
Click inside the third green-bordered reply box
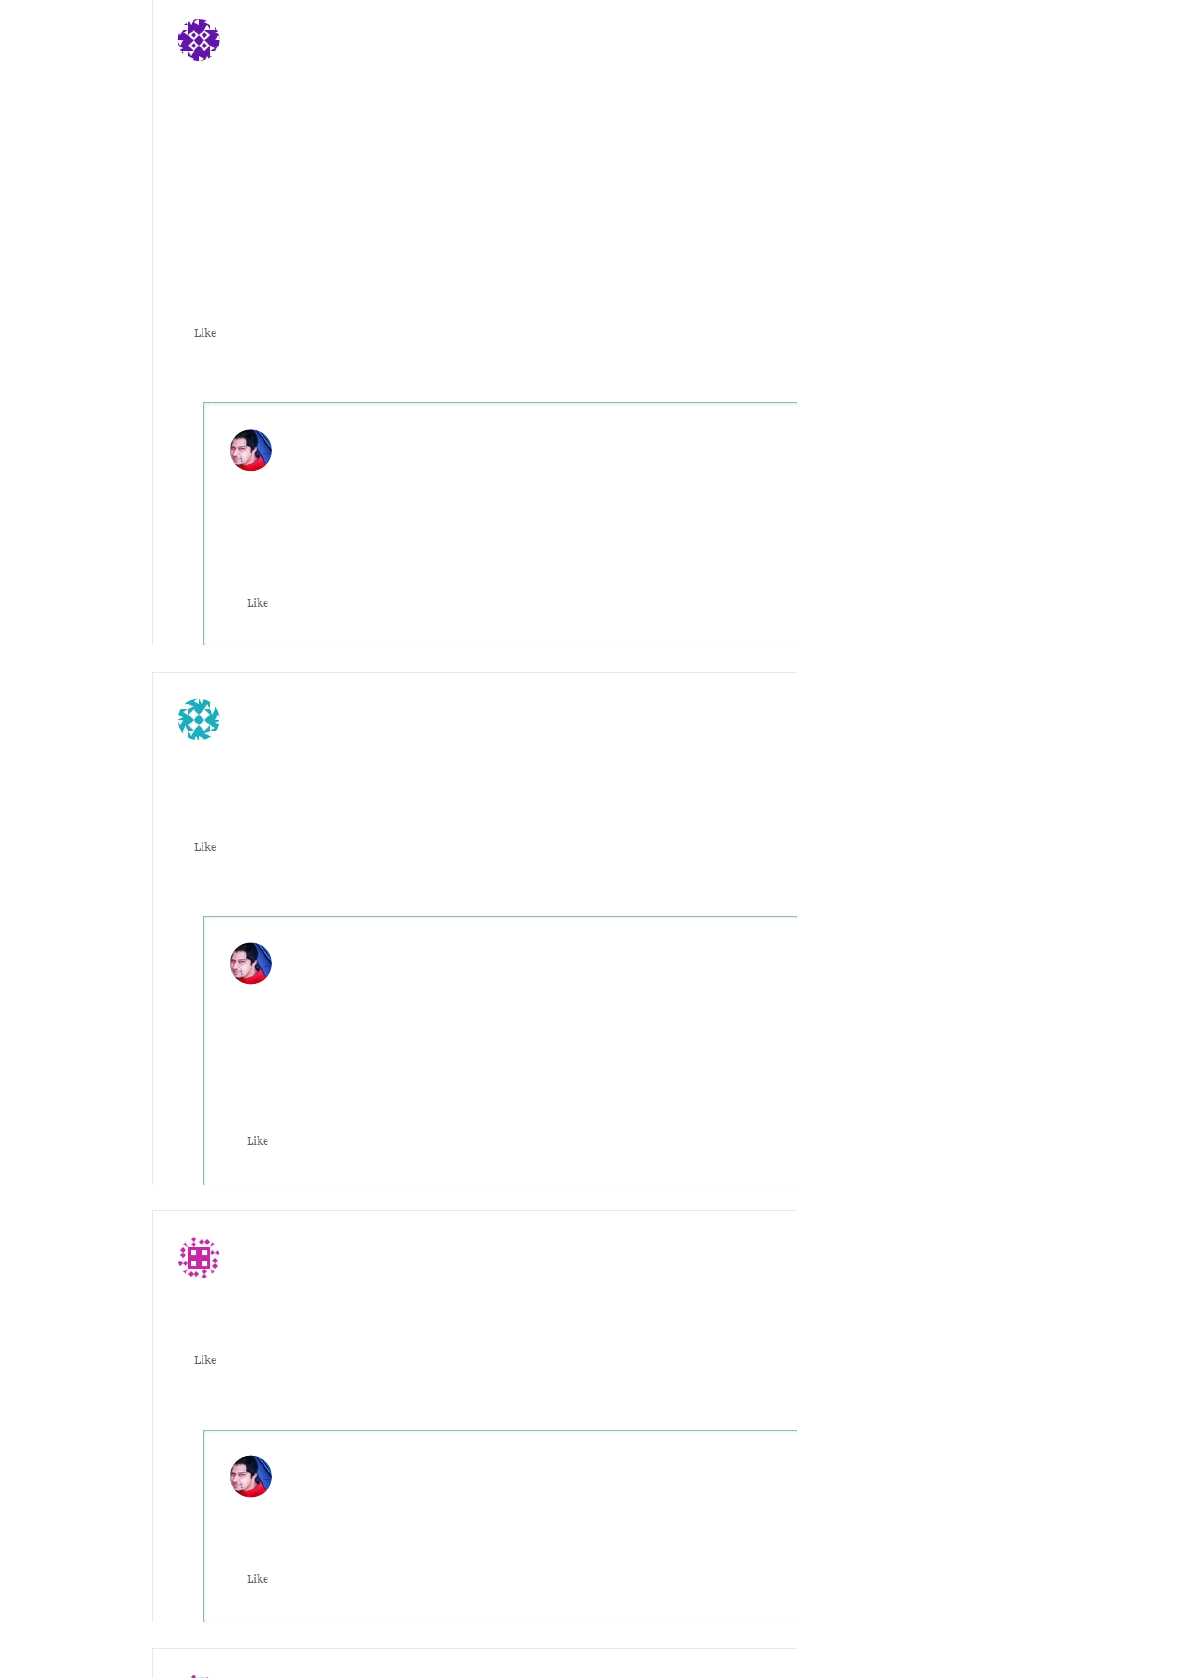coord(500,1526)
